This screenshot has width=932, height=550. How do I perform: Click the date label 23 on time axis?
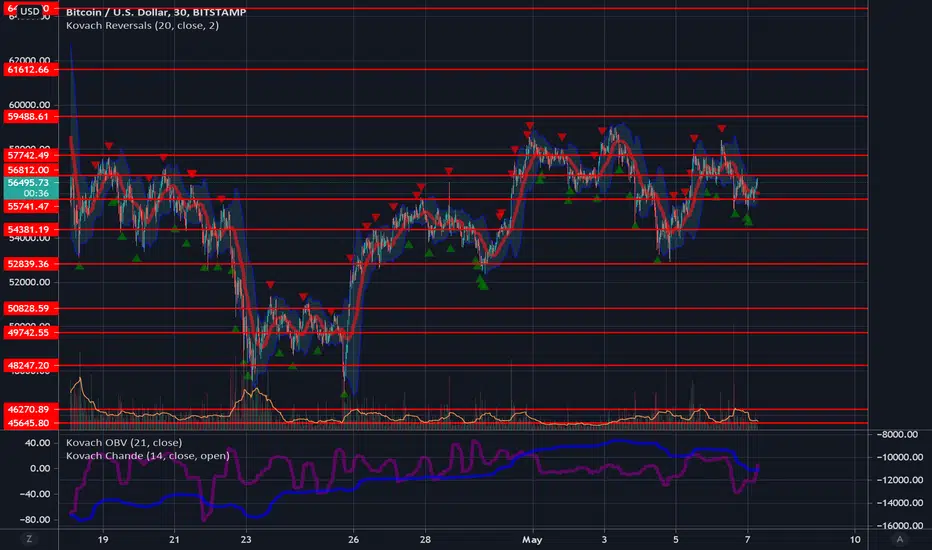(x=246, y=540)
